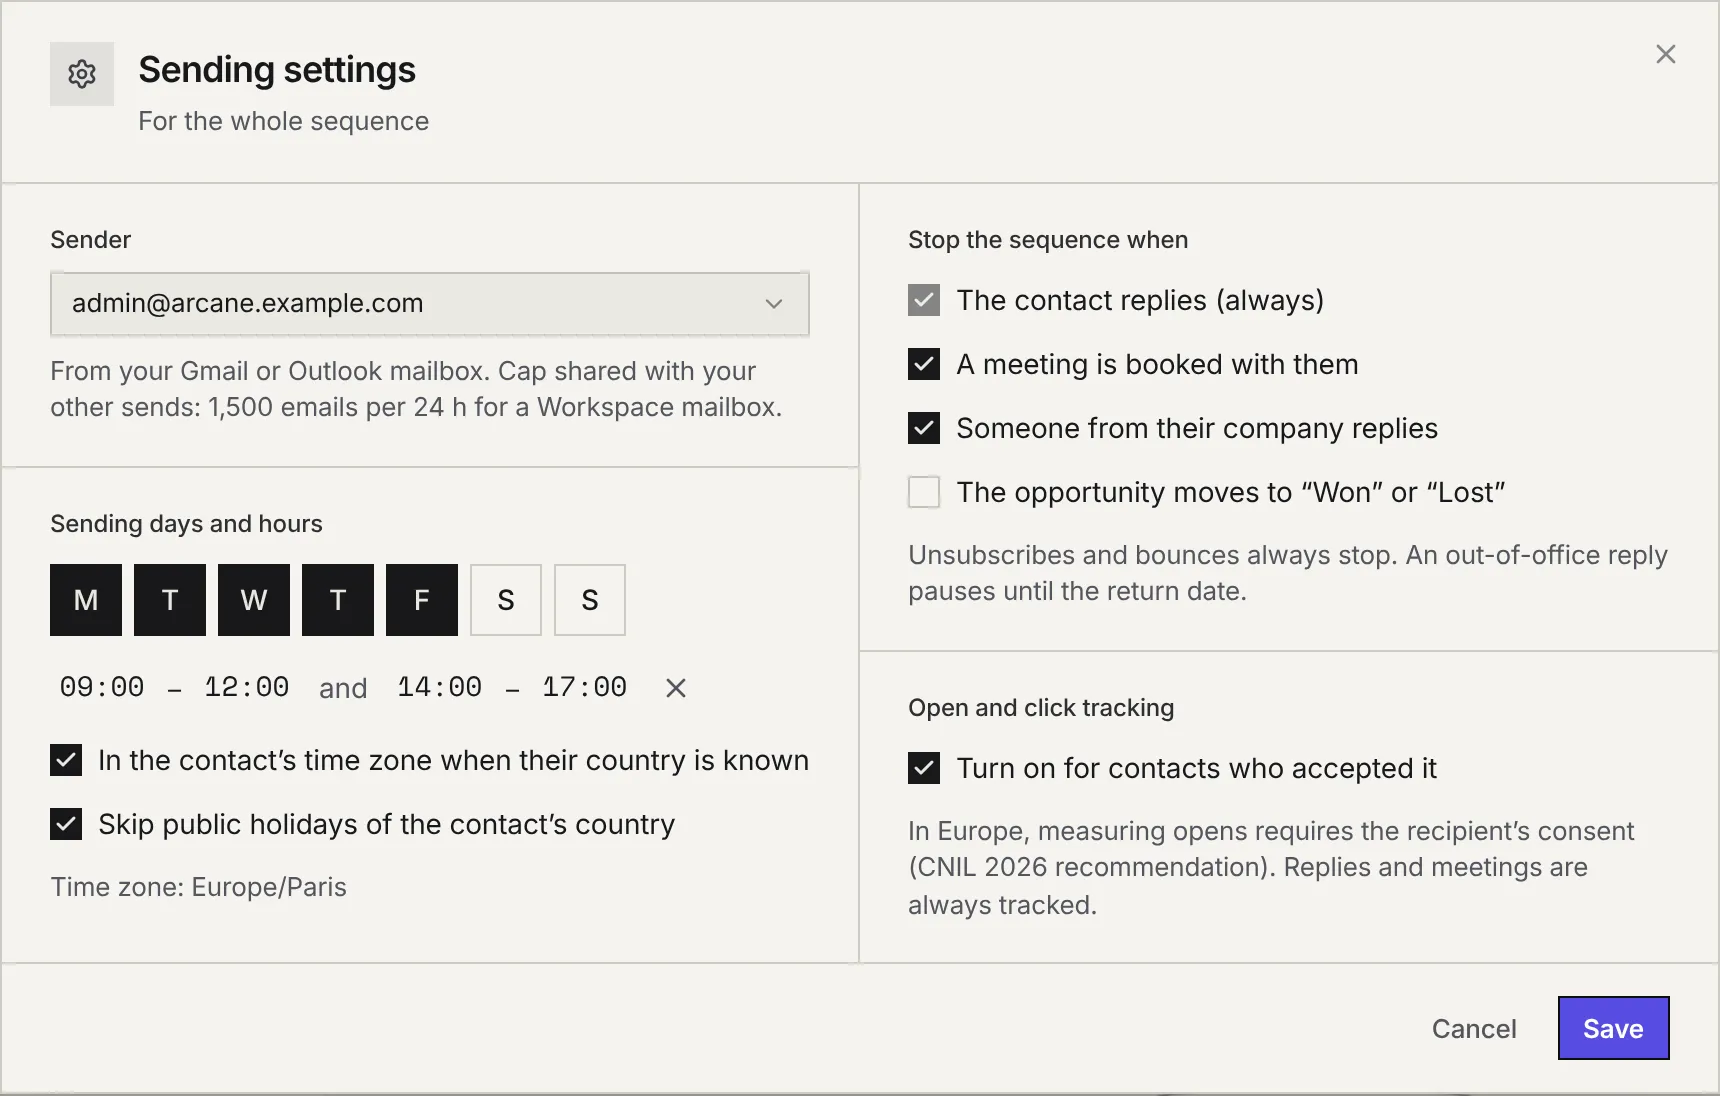Edit the 14:00 start time

pyautogui.click(x=440, y=687)
